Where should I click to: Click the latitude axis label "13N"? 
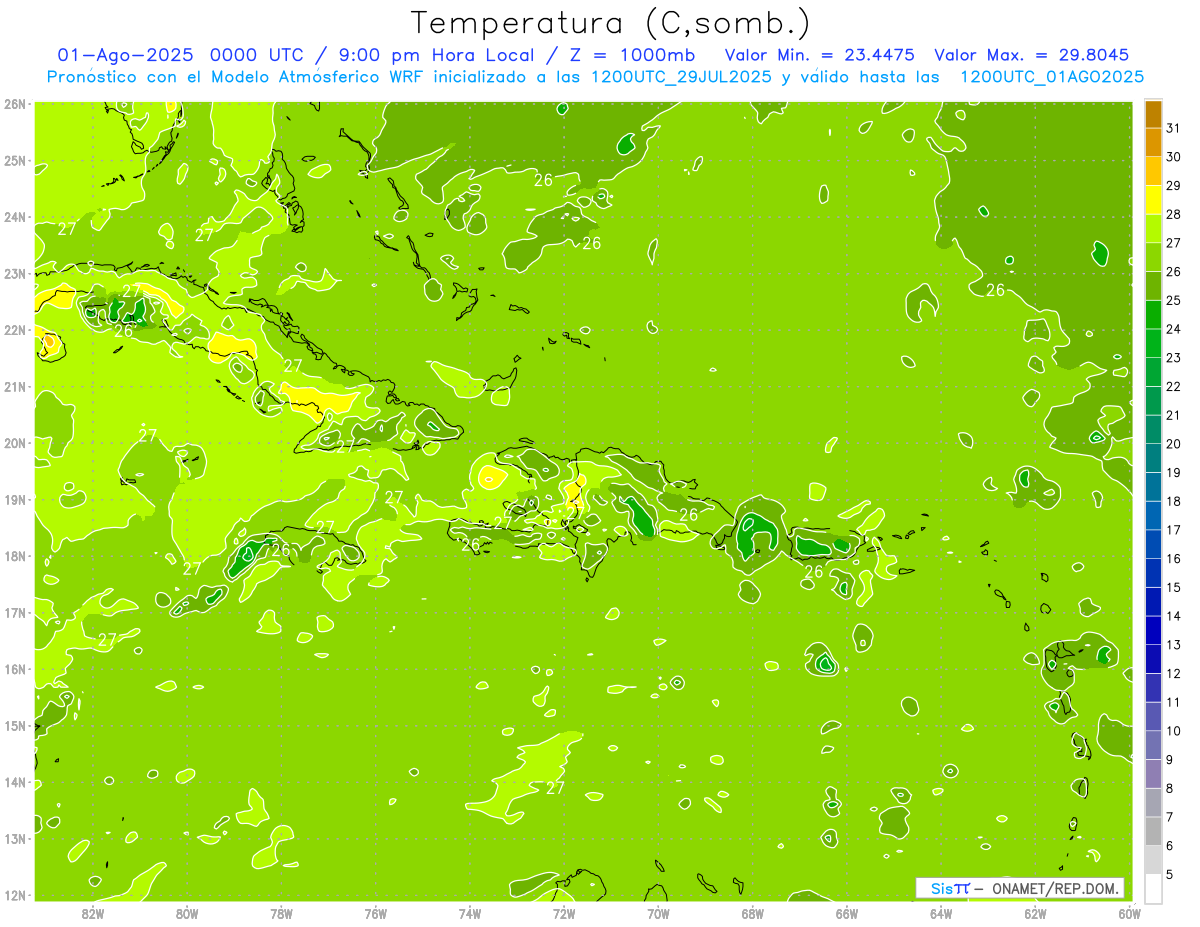[x=14, y=839]
